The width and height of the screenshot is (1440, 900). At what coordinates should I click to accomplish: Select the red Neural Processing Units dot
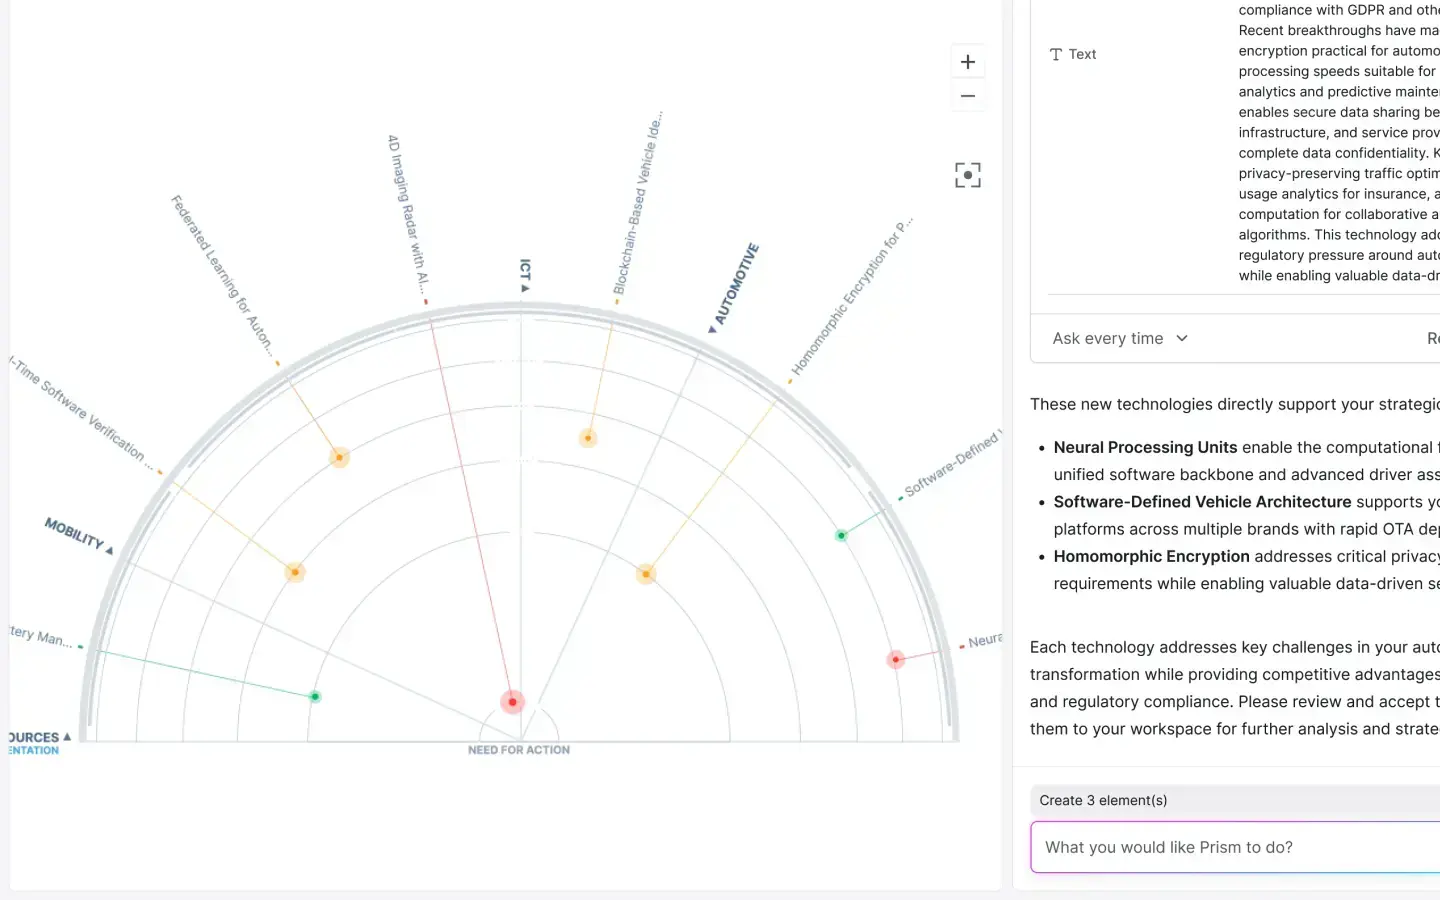895,659
